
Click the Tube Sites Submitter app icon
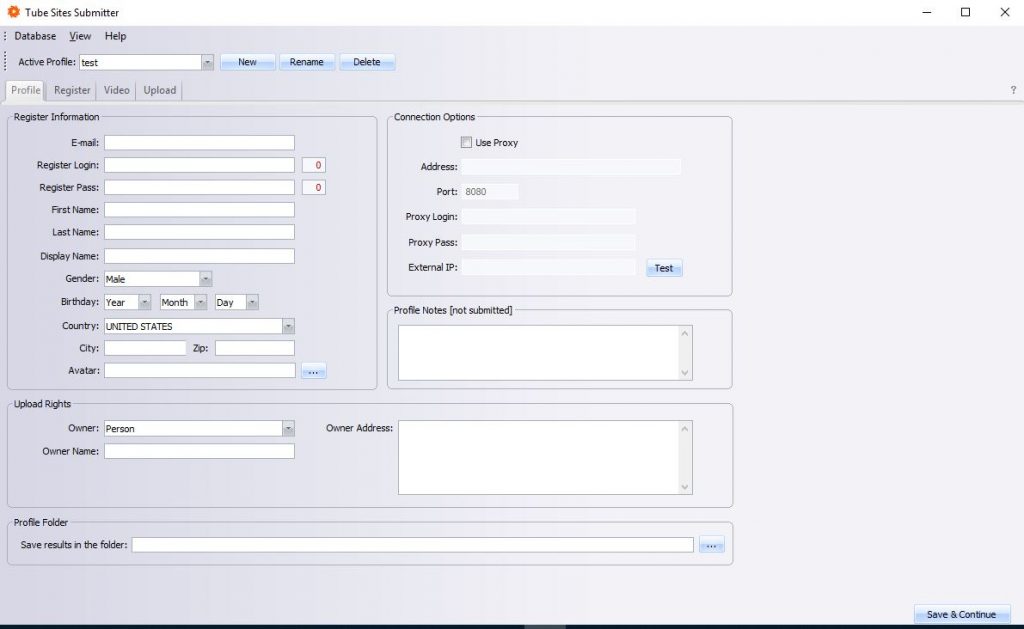click(13, 12)
